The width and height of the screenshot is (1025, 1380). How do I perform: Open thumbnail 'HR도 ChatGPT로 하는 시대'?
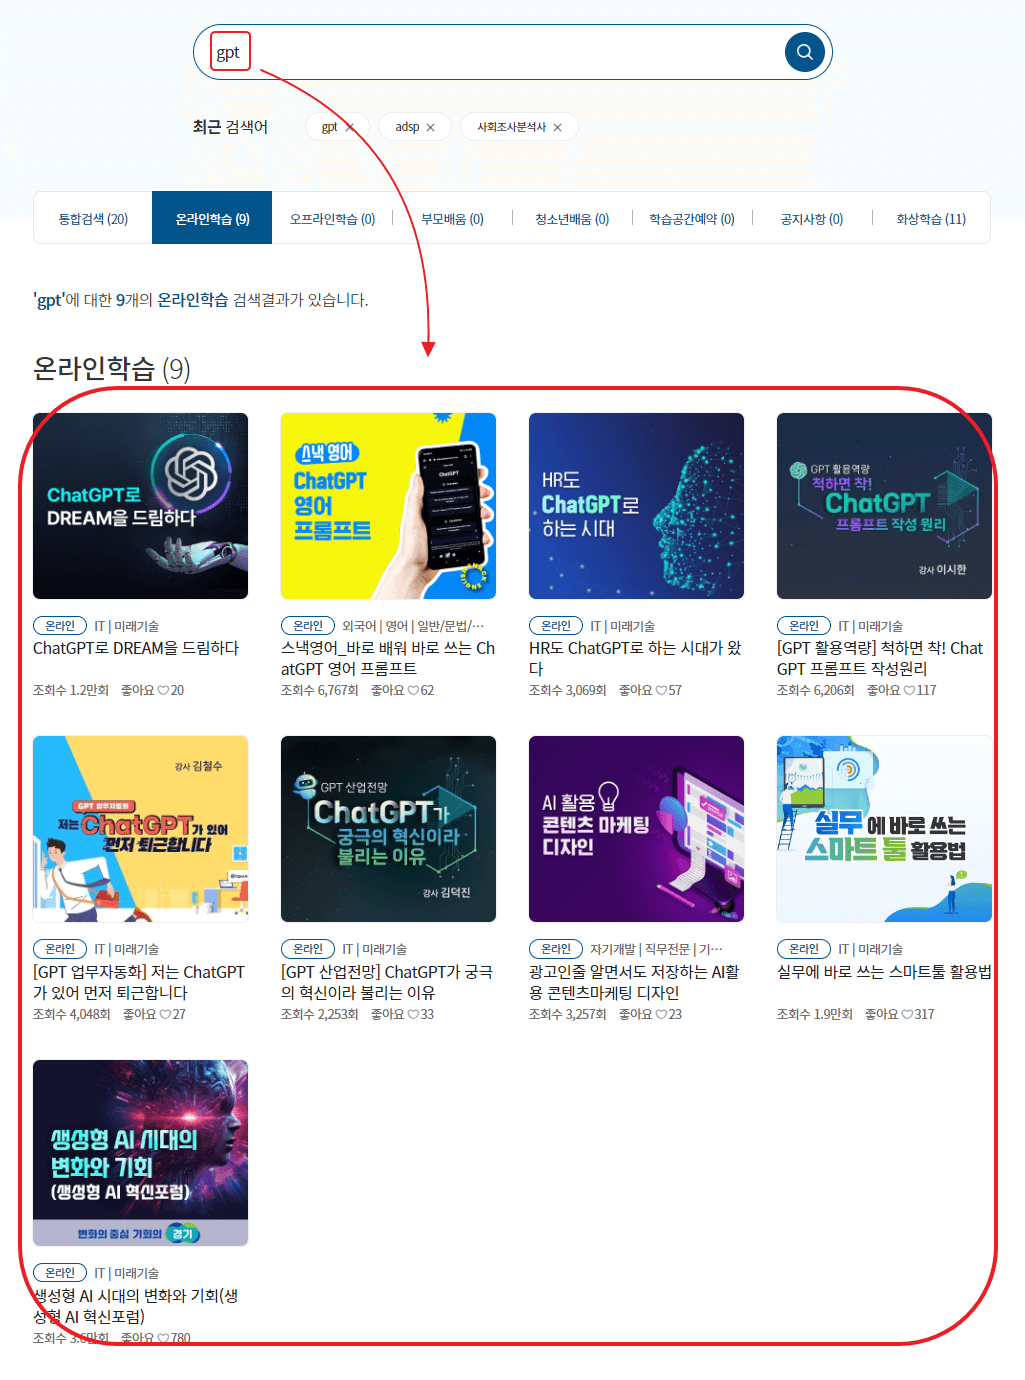coord(636,506)
